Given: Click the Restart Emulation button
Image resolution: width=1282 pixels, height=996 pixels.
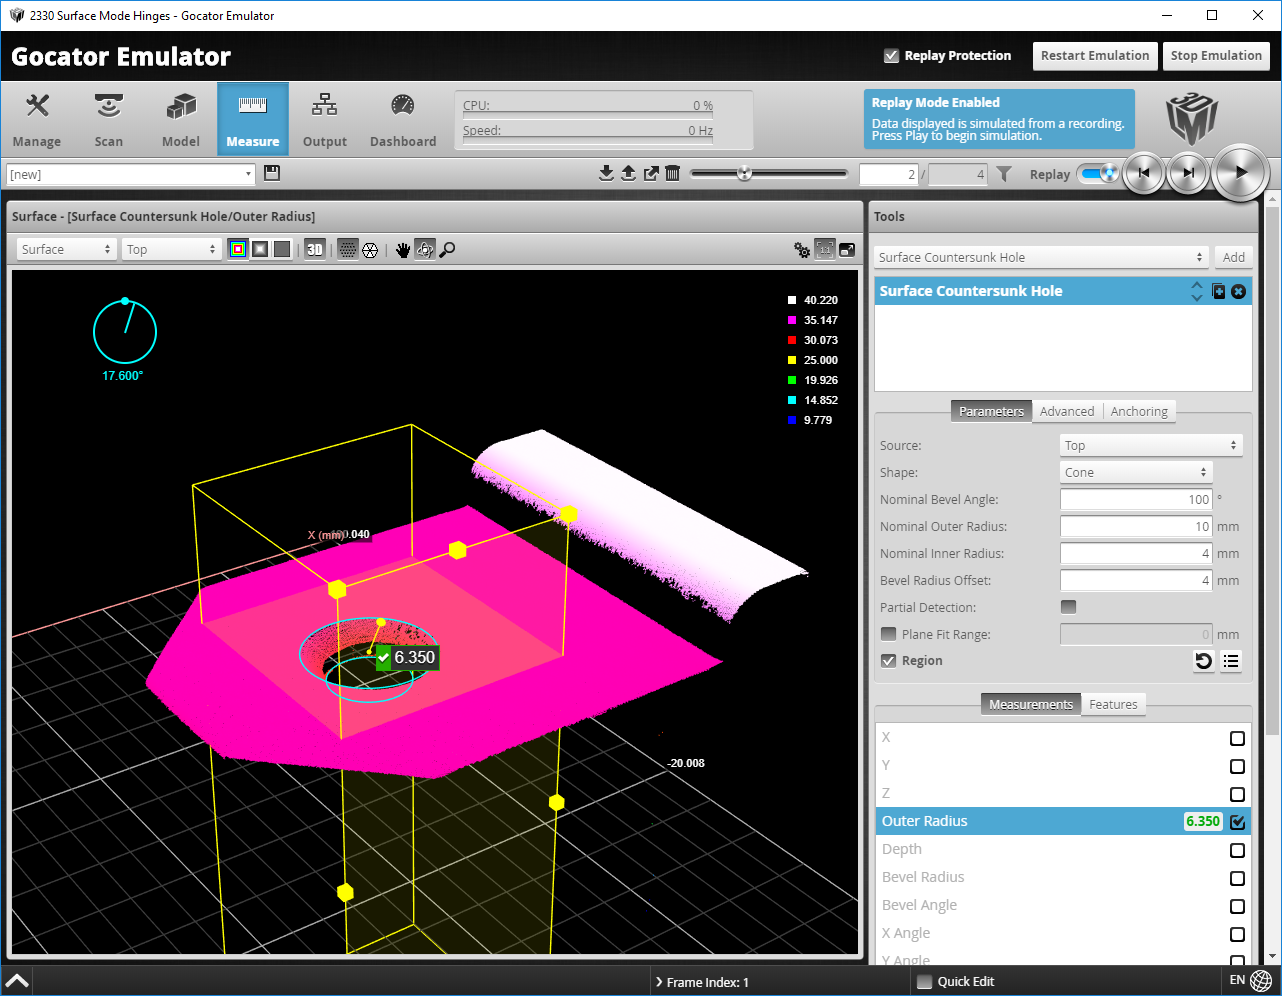Looking at the screenshot, I should [1094, 56].
